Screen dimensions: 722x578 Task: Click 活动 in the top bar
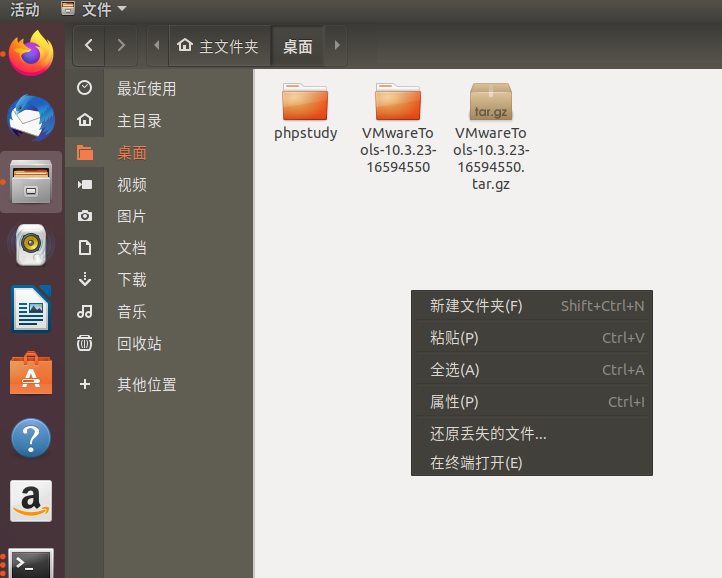point(25,10)
